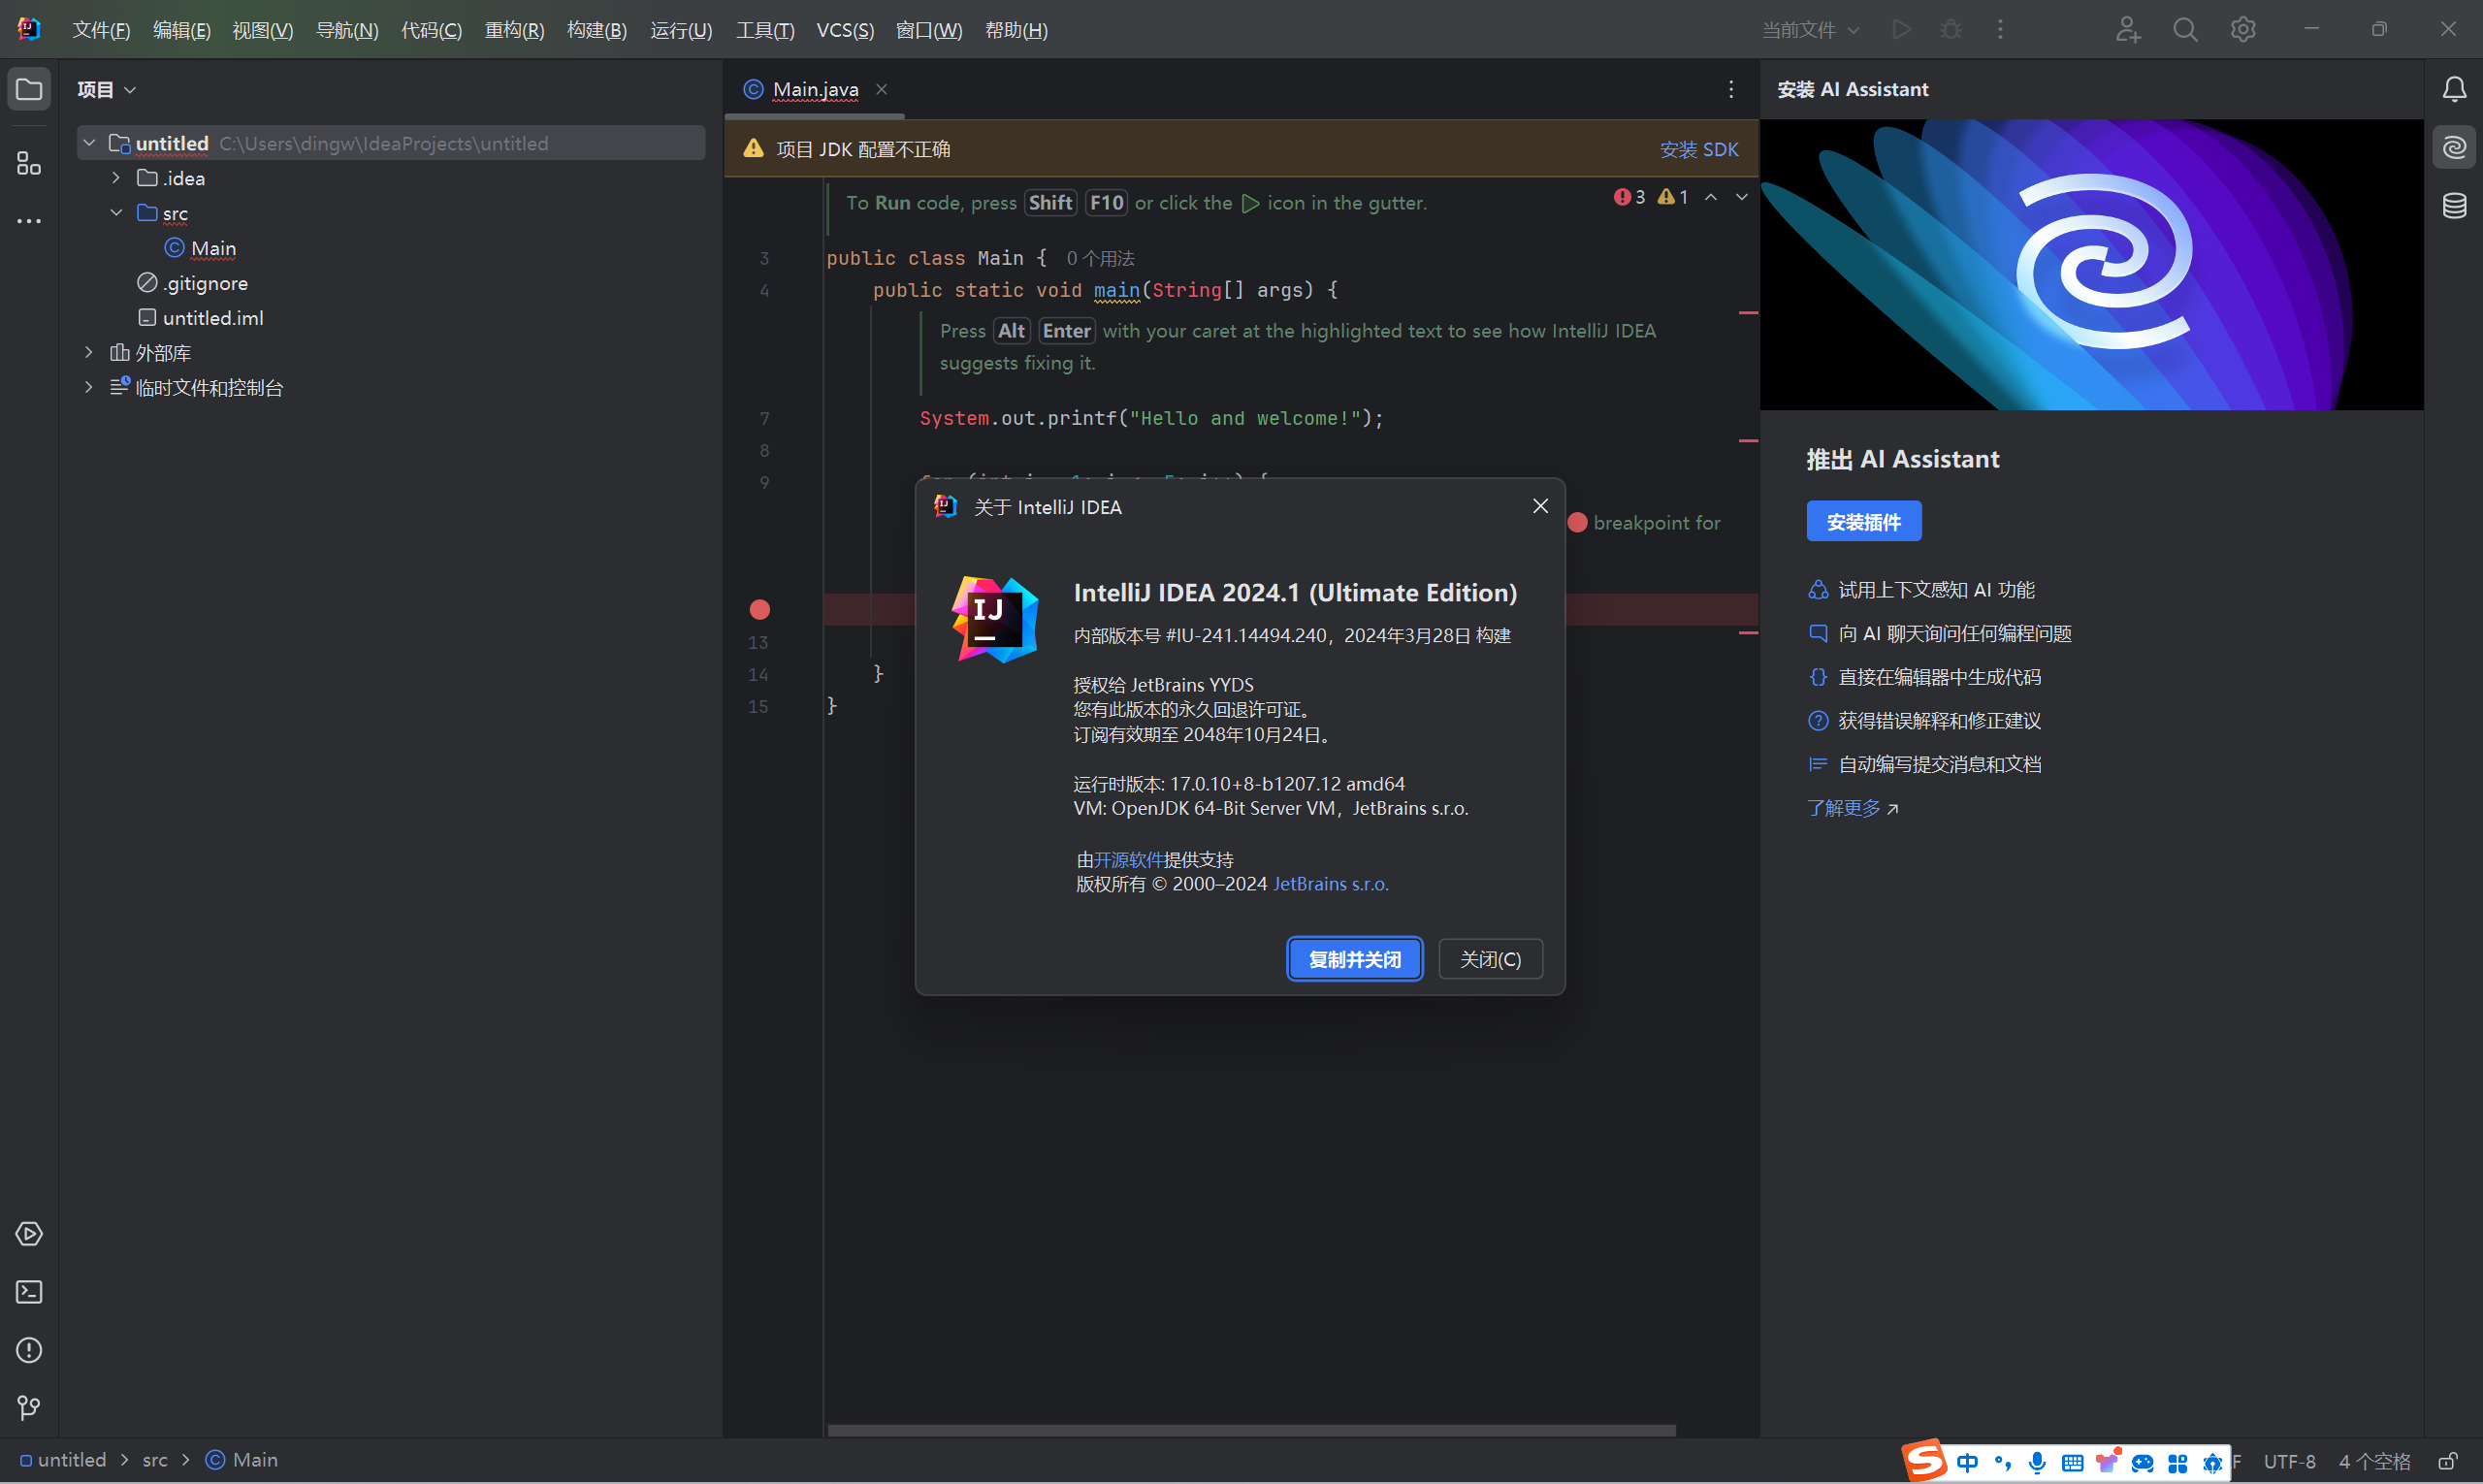
Task: Select the Main.java editor tab
Action: coord(814,90)
